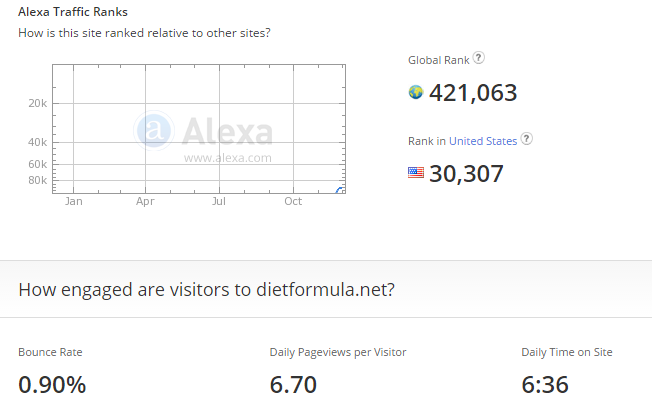Click the Global Rank help question icon
Image resolution: width=652 pixels, height=420 pixels.
[479, 59]
